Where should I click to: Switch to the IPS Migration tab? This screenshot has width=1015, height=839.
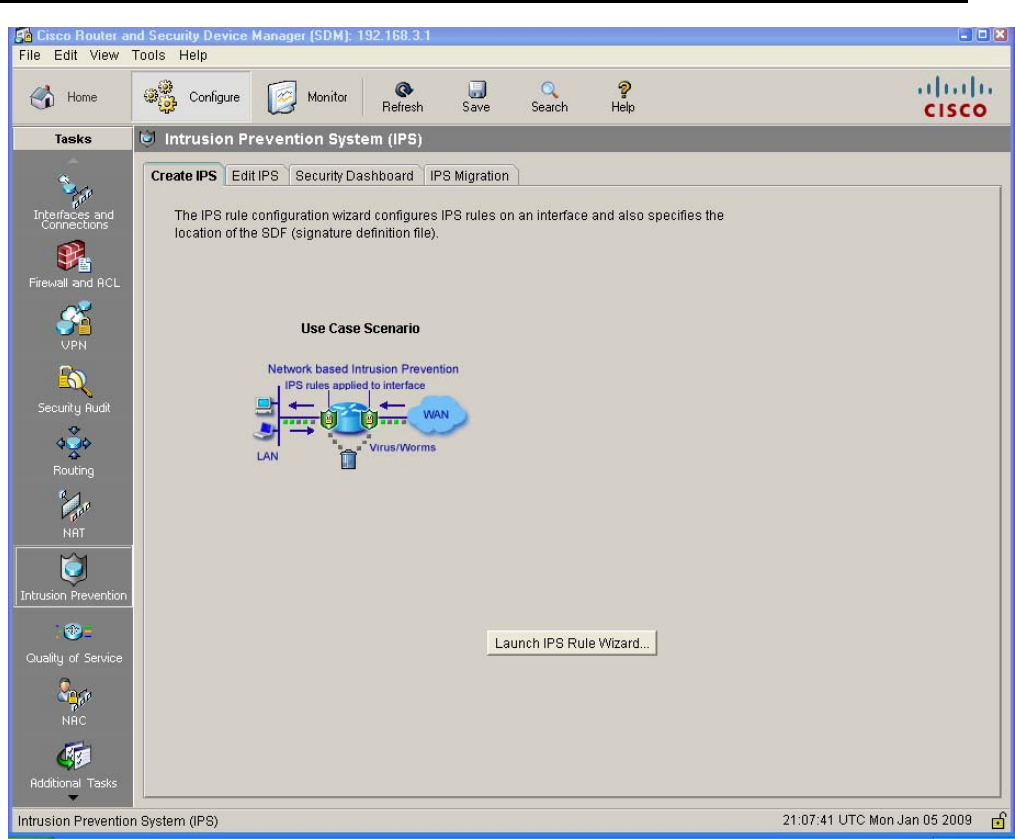tap(469, 175)
